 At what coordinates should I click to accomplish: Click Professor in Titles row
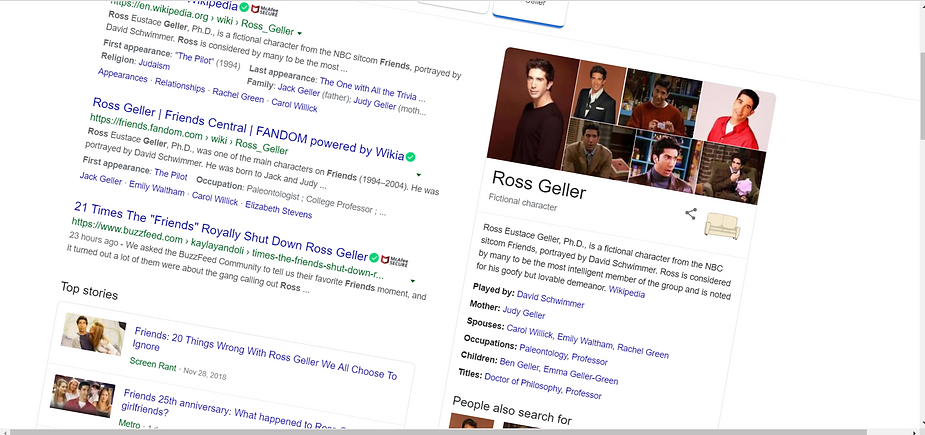pyautogui.click(x=583, y=393)
